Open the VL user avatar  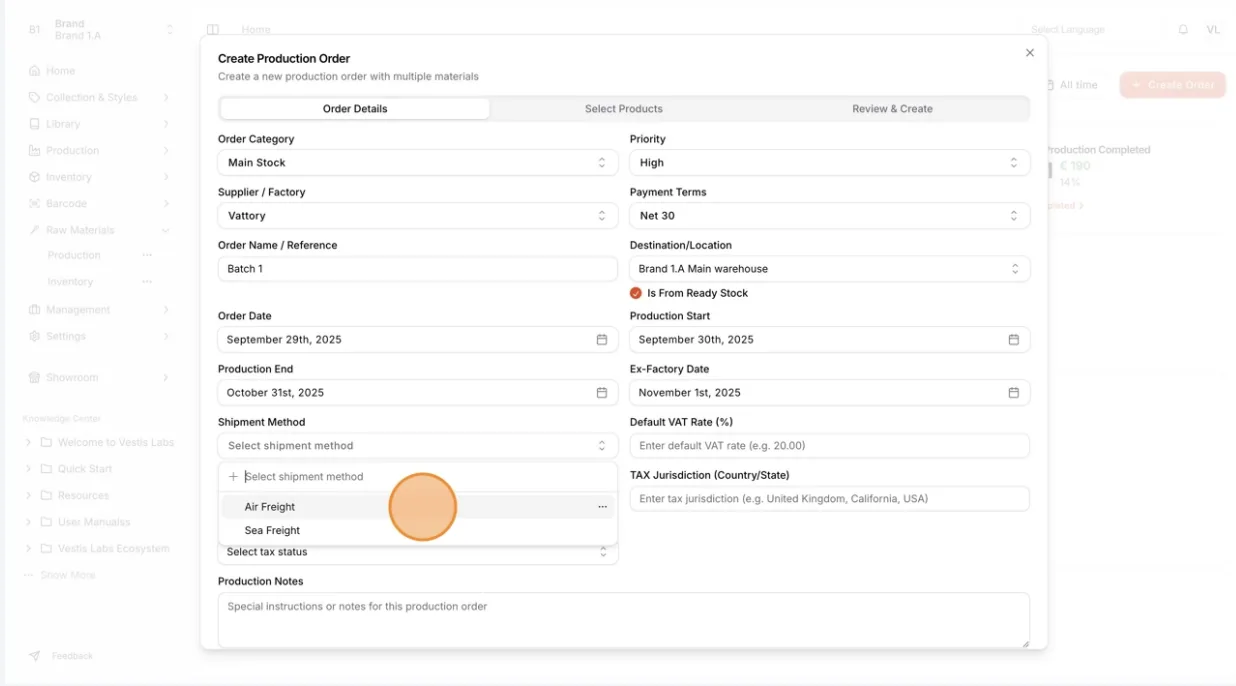[x=1213, y=30]
